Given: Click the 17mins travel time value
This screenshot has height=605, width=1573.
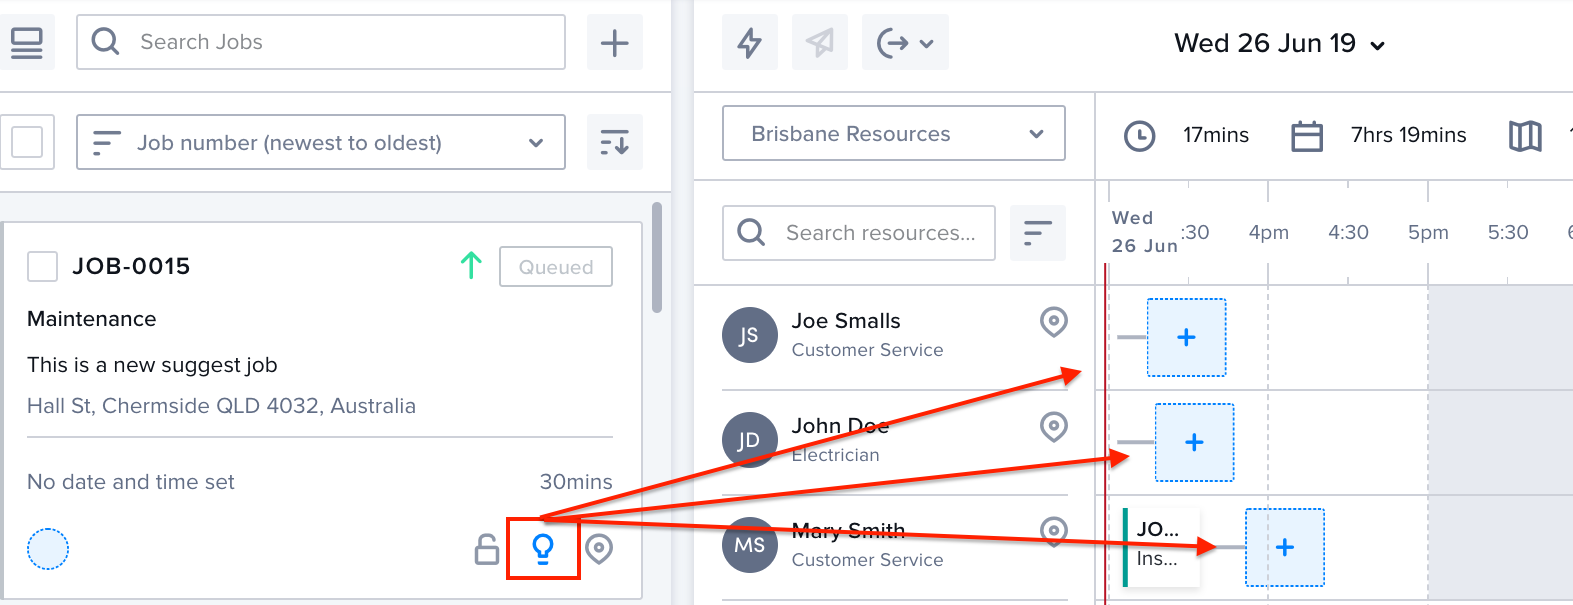Looking at the screenshot, I should [x=1216, y=135].
